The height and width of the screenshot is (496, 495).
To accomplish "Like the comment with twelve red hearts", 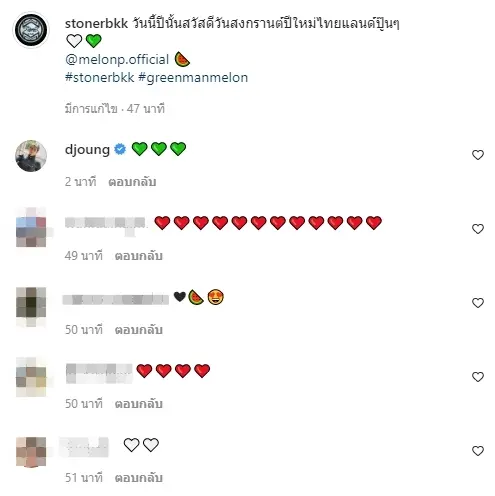I will (x=478, y=229).
